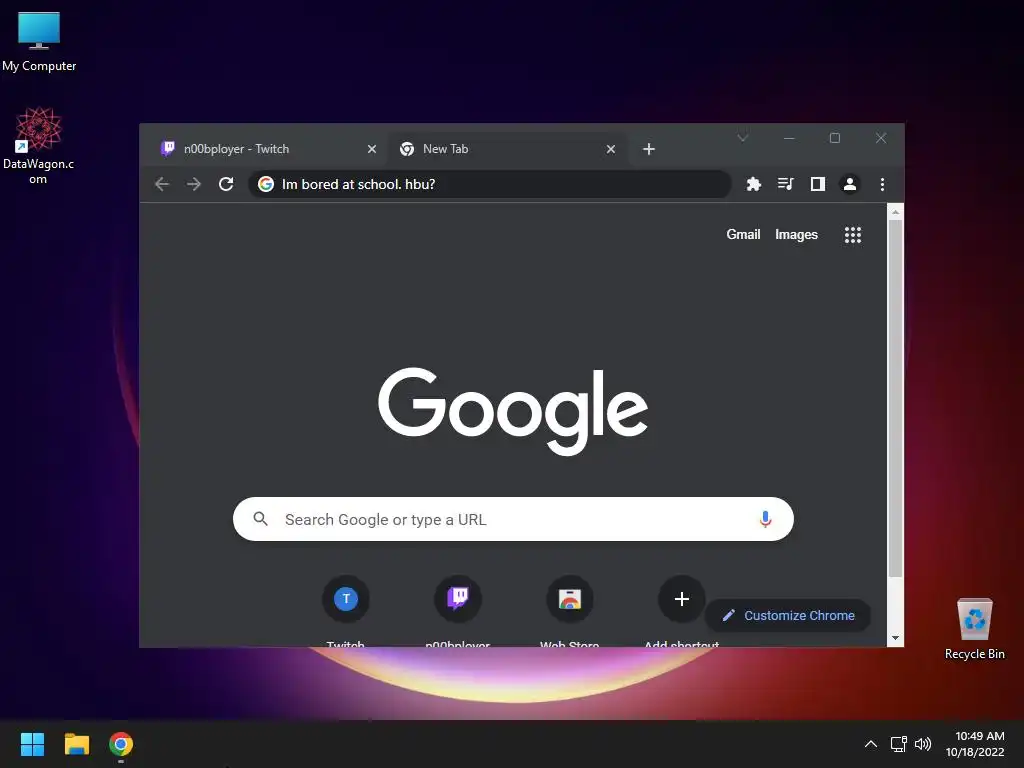Open the volume tray icon
Screen dimensions: 1024x768
click(923, 744)
